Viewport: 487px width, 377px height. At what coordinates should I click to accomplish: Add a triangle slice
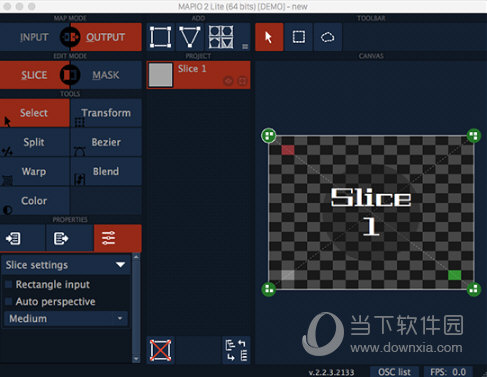point(190,37)
